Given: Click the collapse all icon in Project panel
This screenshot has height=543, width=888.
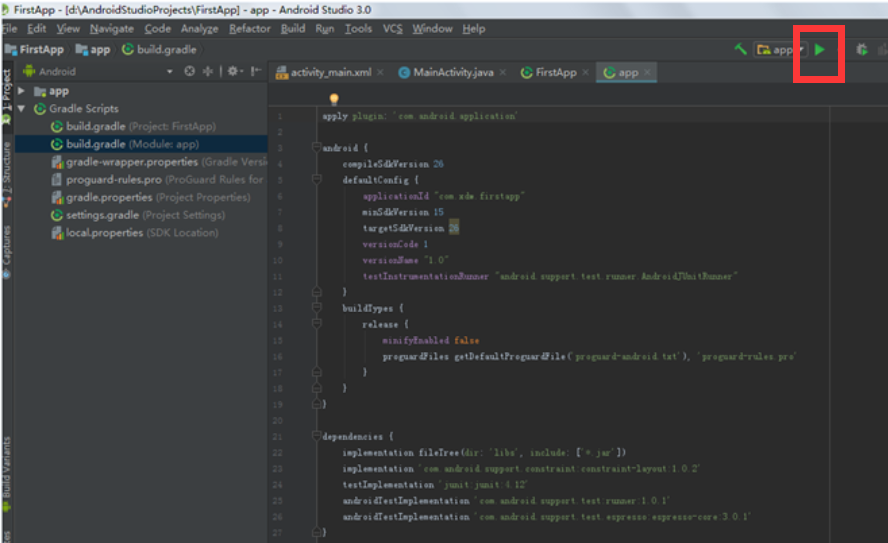Looking at the screenshot, I should [208, 71].
